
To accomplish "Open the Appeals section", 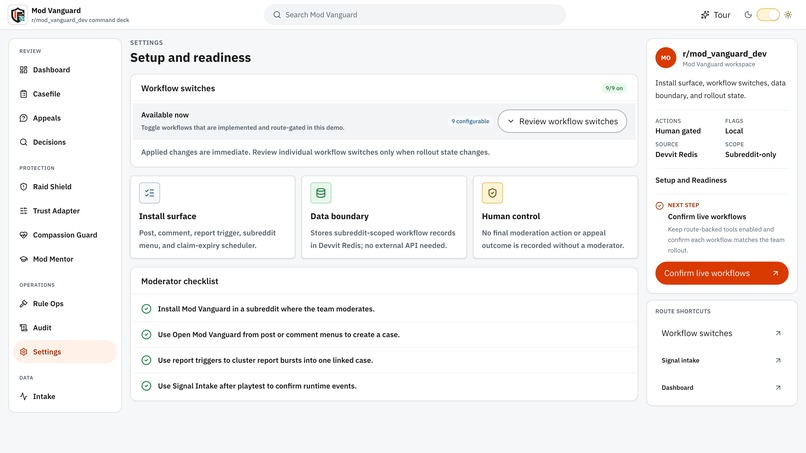I will click(65, 118).
